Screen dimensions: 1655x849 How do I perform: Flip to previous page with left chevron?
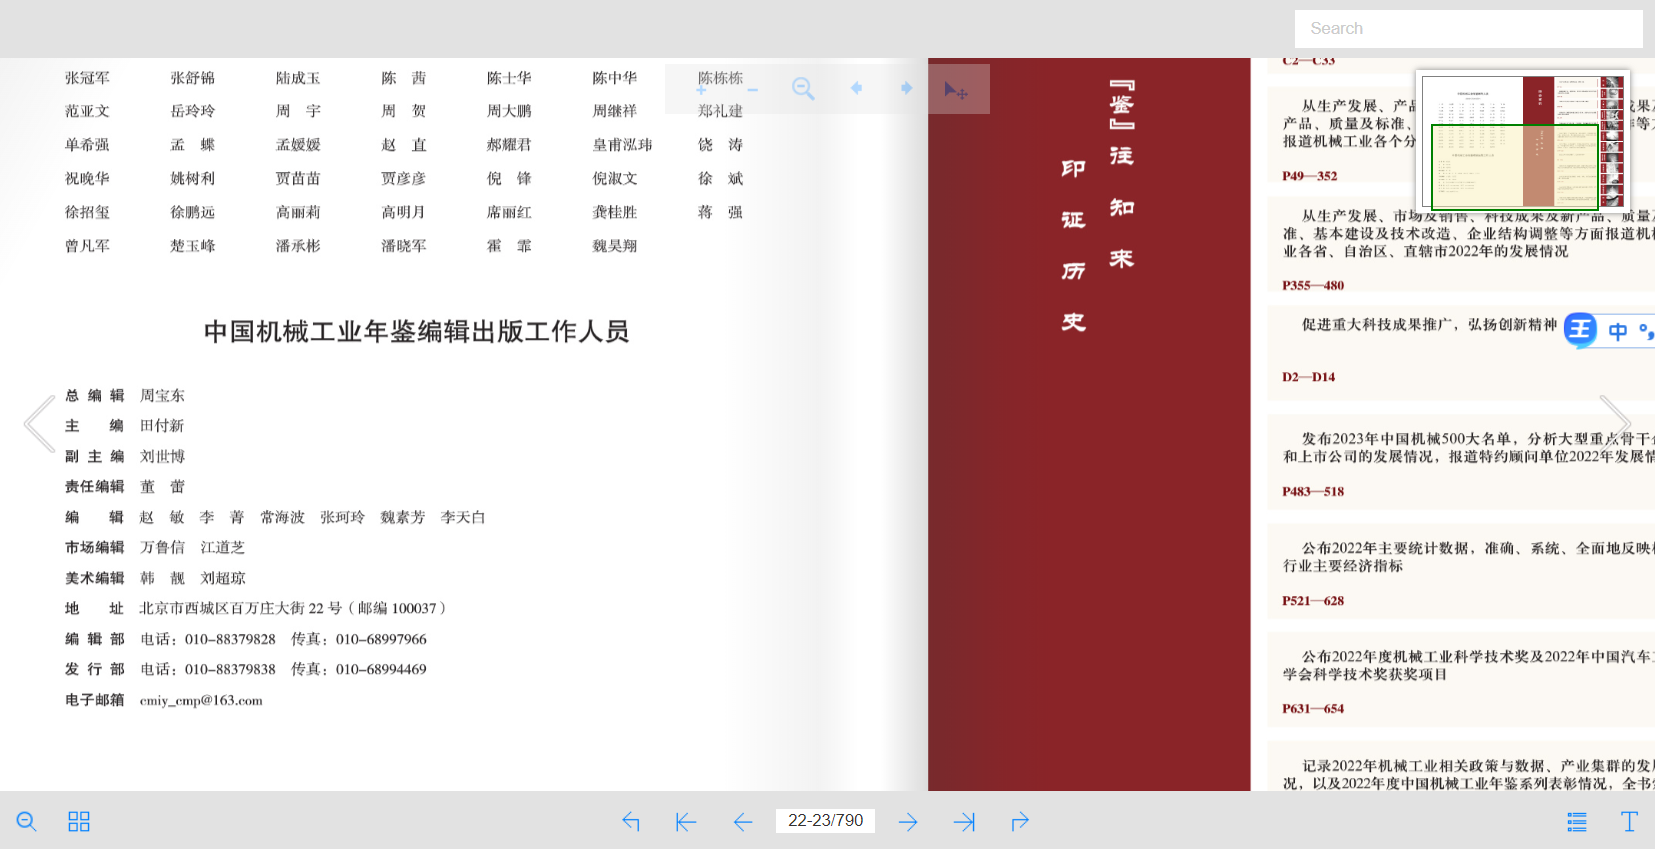point(40,424)
